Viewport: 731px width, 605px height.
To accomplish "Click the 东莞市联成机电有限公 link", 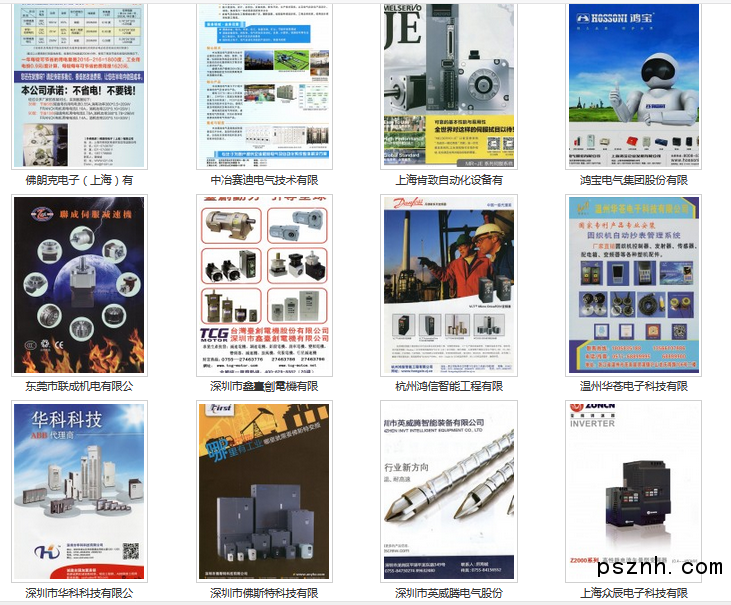I will pyautogui.click(x=79, y=386).
